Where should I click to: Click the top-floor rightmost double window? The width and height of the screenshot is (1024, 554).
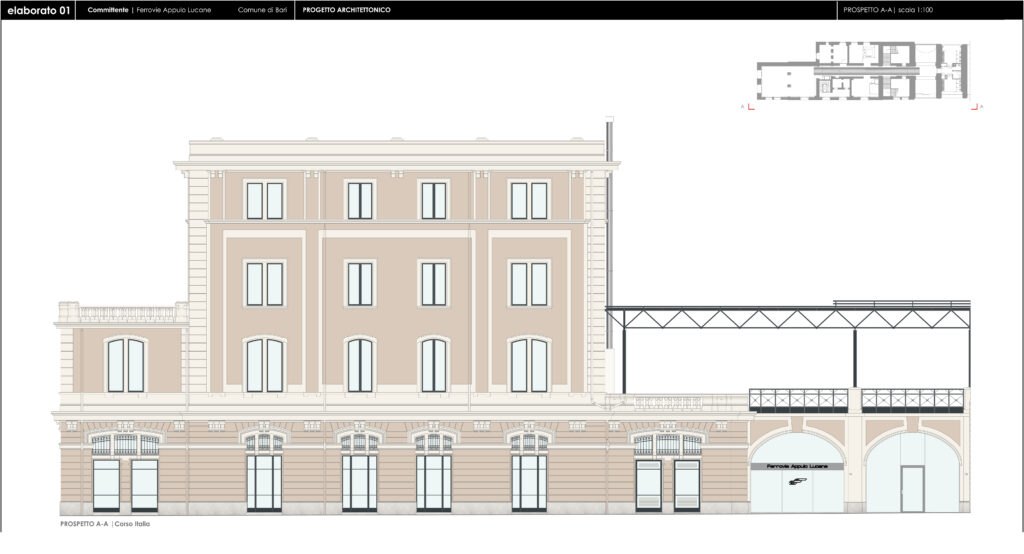coord(529,200)
